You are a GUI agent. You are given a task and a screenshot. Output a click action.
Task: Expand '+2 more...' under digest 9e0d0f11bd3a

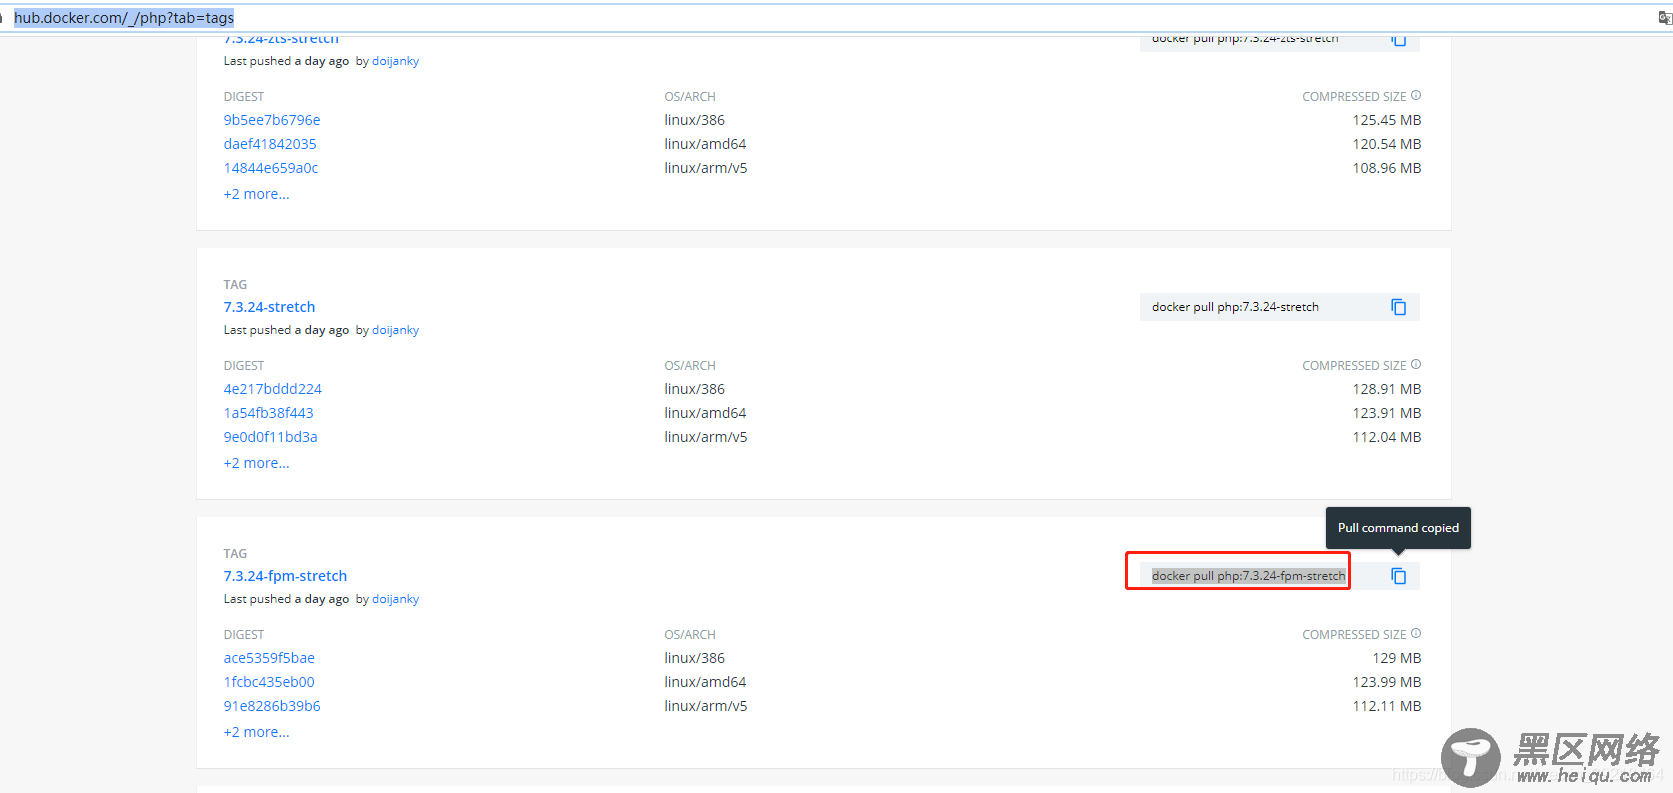[257, 463]
